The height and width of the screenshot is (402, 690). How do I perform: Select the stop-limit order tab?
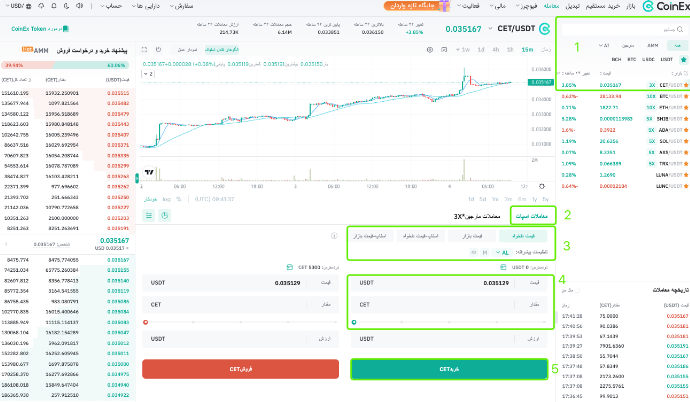pyautogui.click(x=421, y=236)
